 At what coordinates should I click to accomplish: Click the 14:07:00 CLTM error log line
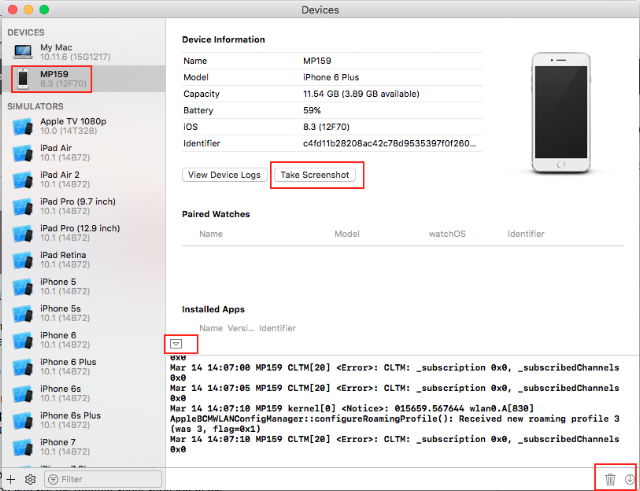pyautogui.click(x=394, y=373)
